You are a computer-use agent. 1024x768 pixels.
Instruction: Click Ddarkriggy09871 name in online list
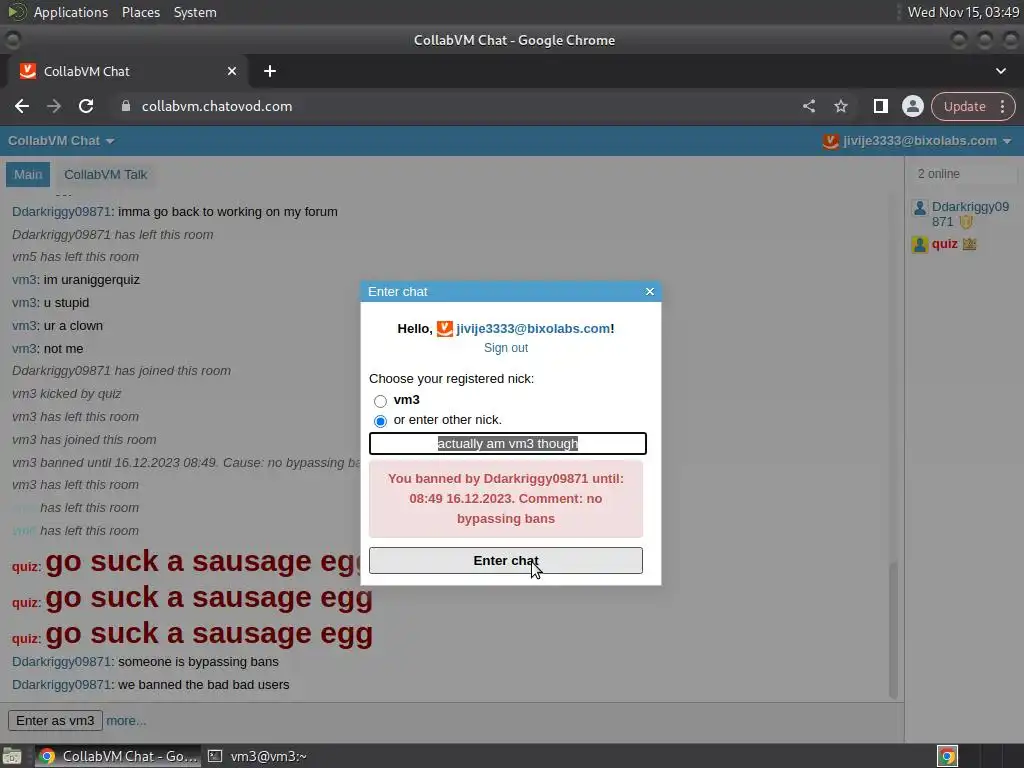(x=970, y=214)
